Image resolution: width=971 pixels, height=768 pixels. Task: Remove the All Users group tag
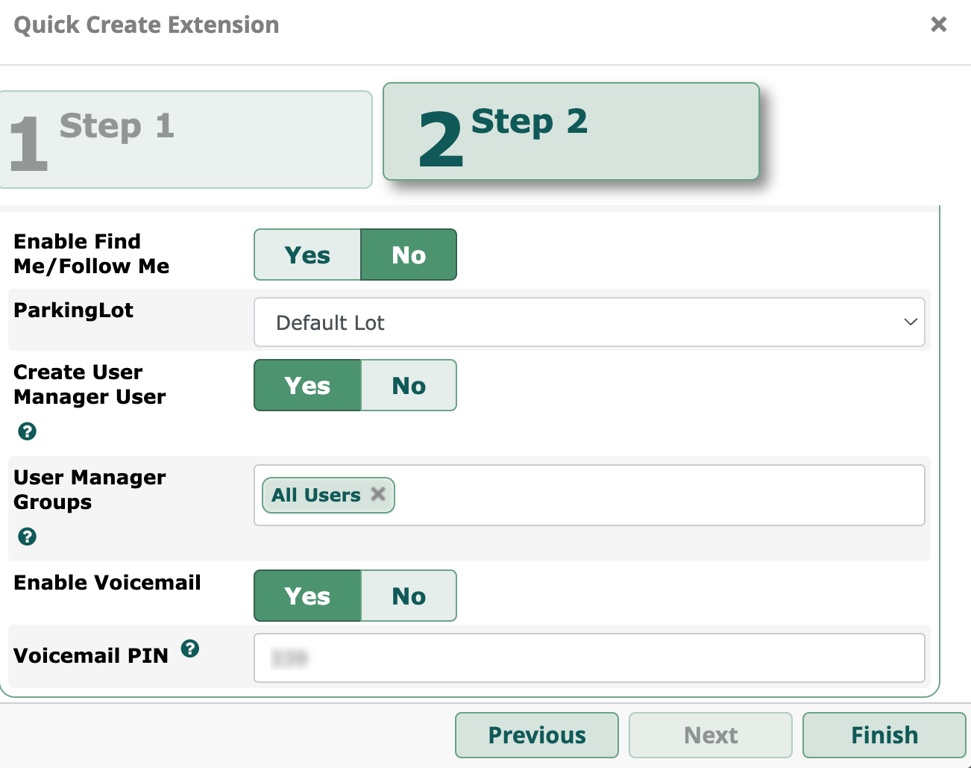click(378, 494)
